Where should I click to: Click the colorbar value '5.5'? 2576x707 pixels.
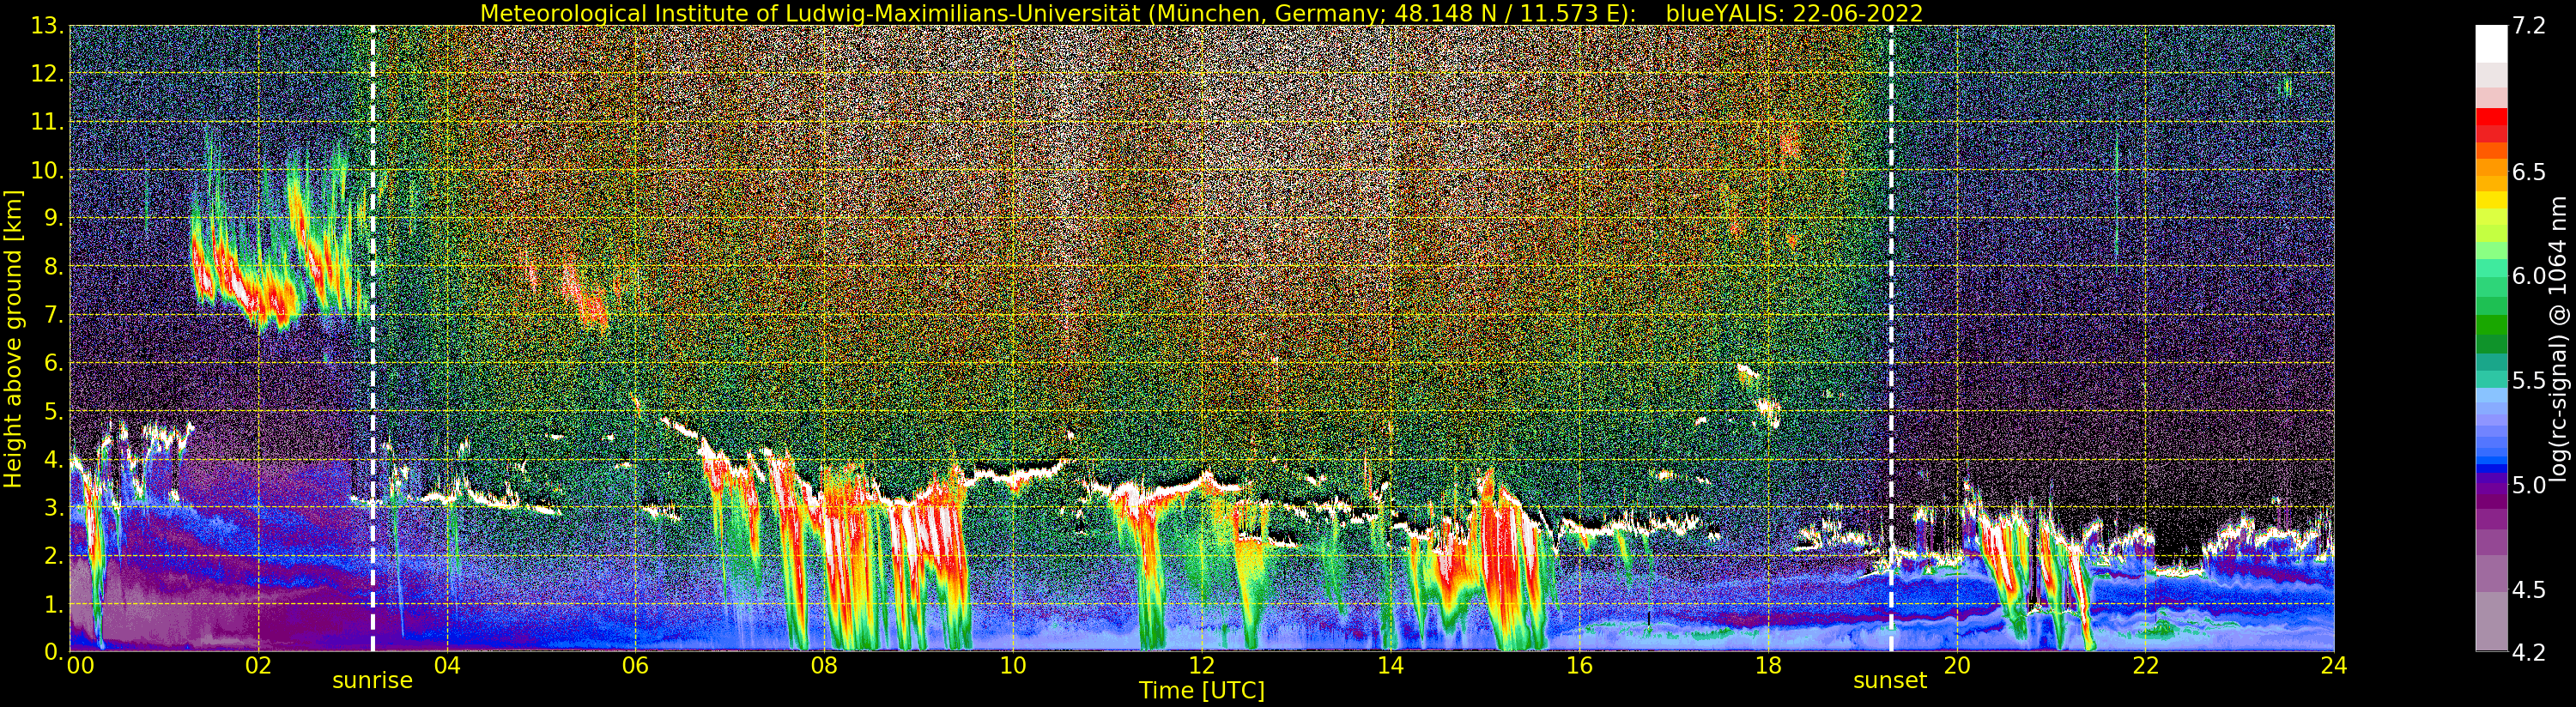2529,380
